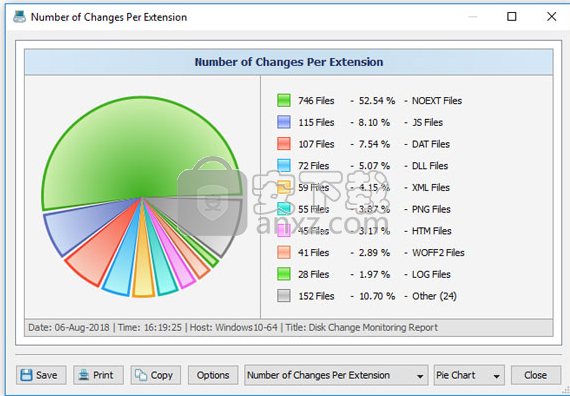This screenshot has height=396, width=570.
Task: Click 'XML Files' legend label
Action: pos(431,188)
